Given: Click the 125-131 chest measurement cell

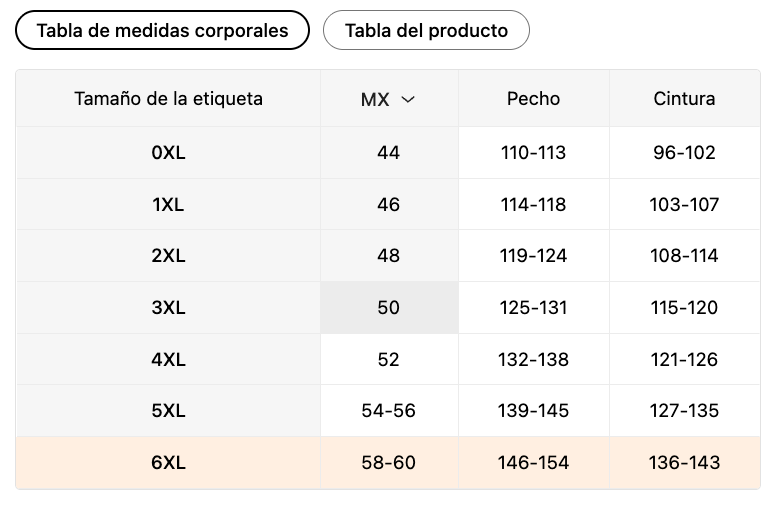Looking at the screenshot, I should coord(533,308).
